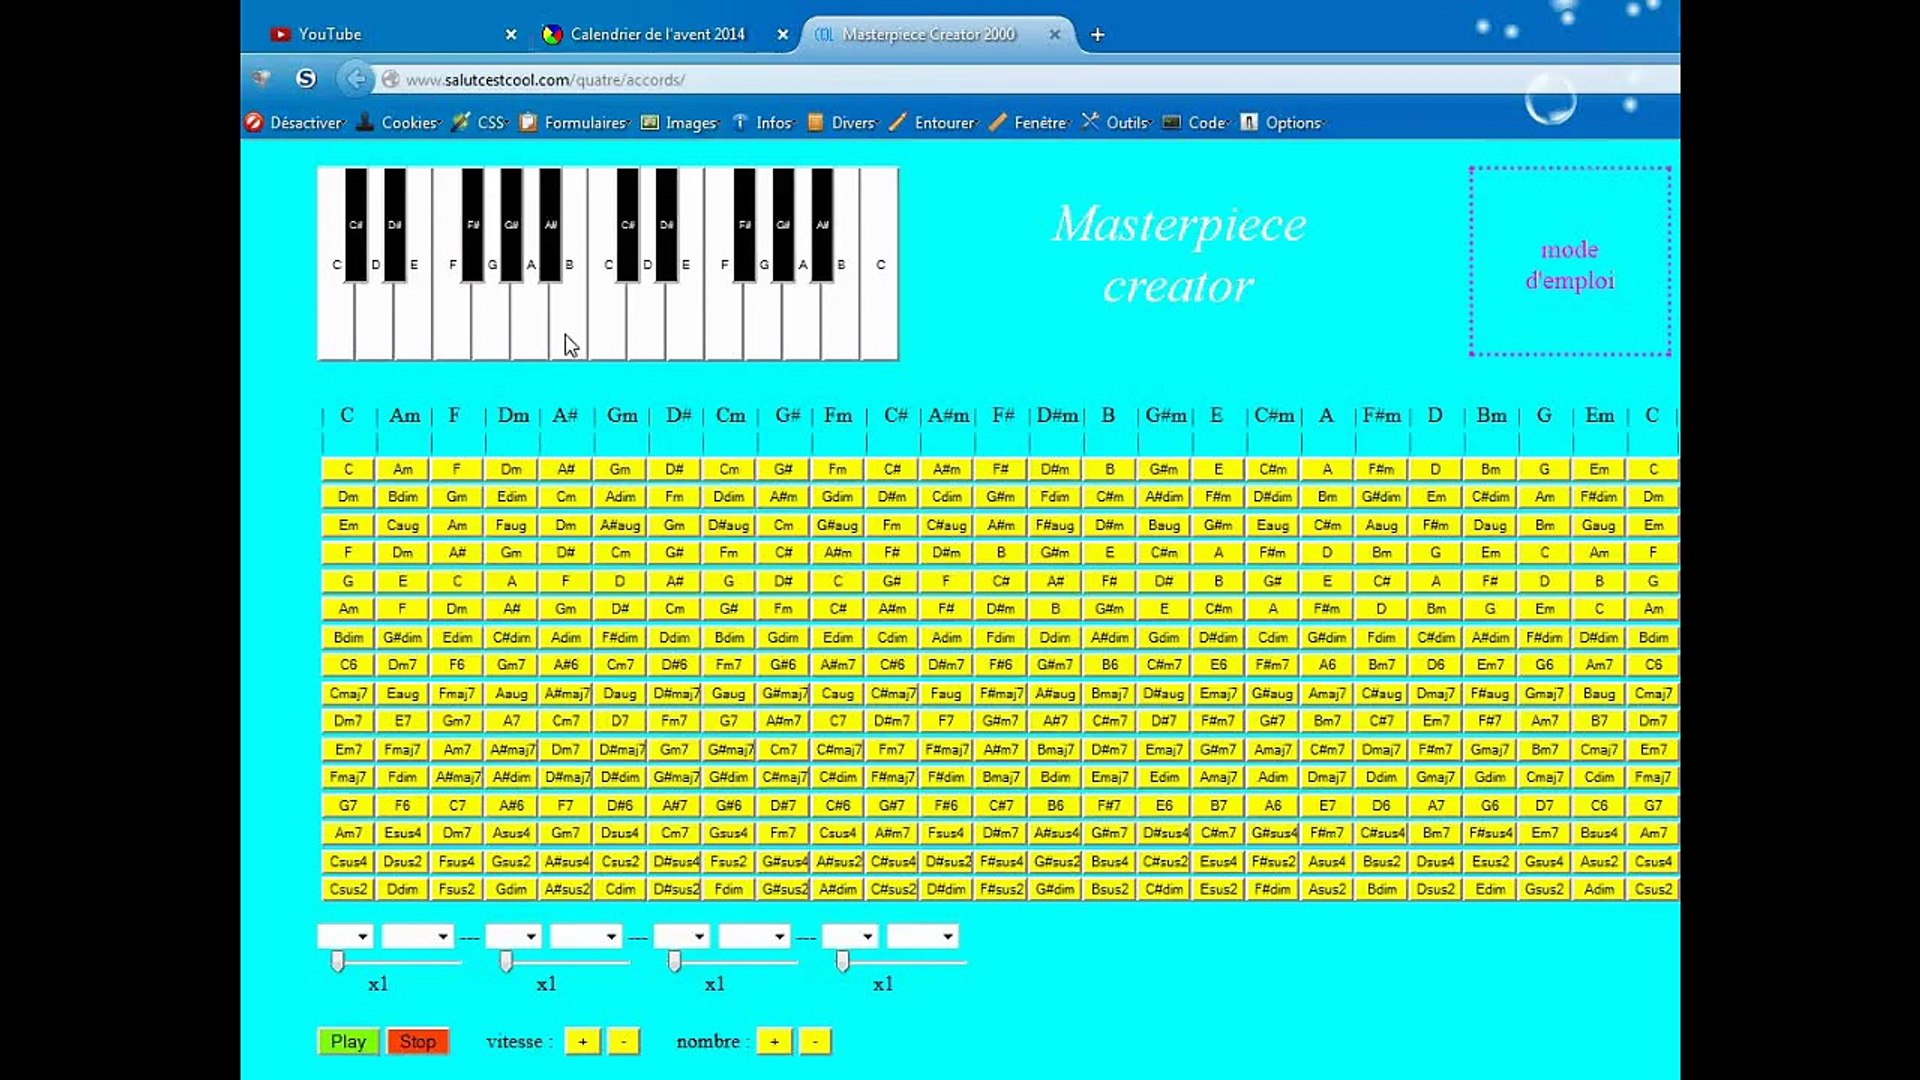Open the second chord type dropdown
This screenshot has height=1080, width=1920.
pyautogui.click(x=585, y=936)
